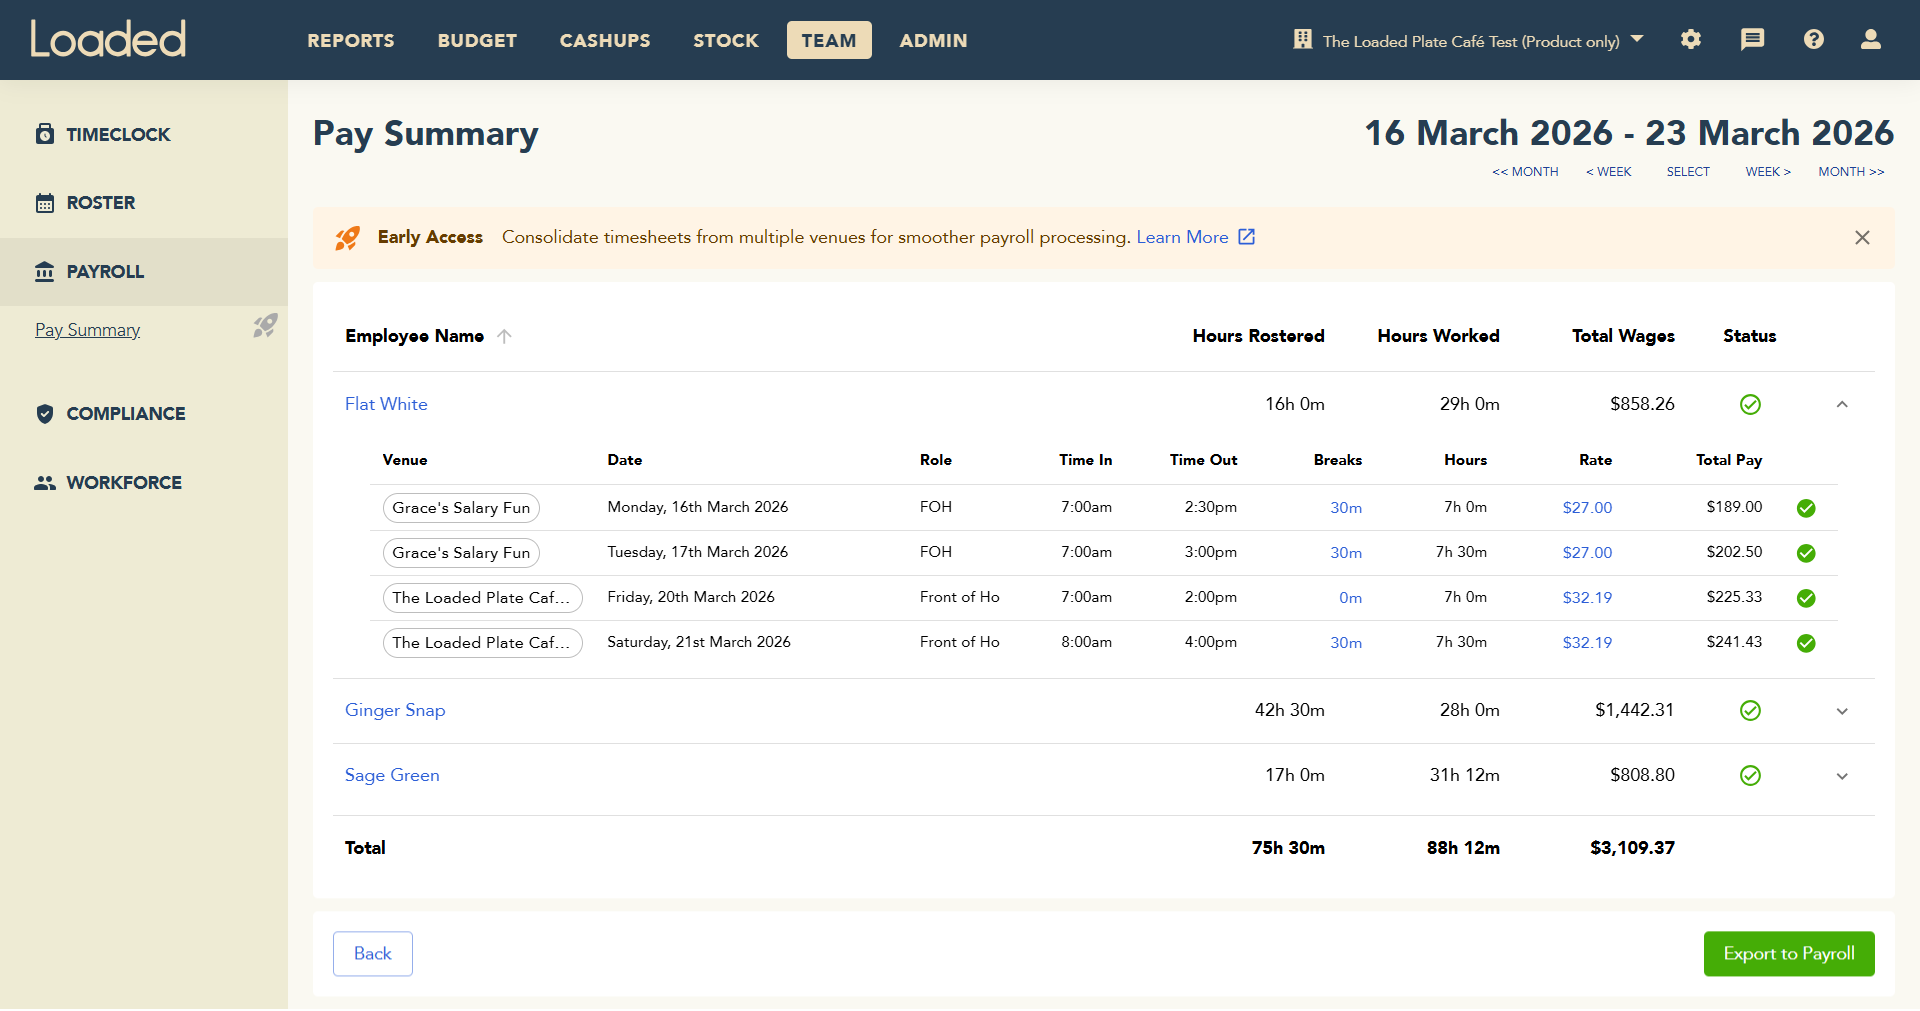This screenshot has height=1011, width=1920.
Task: Open the Reports menu
Action: (x=351, y=40)
